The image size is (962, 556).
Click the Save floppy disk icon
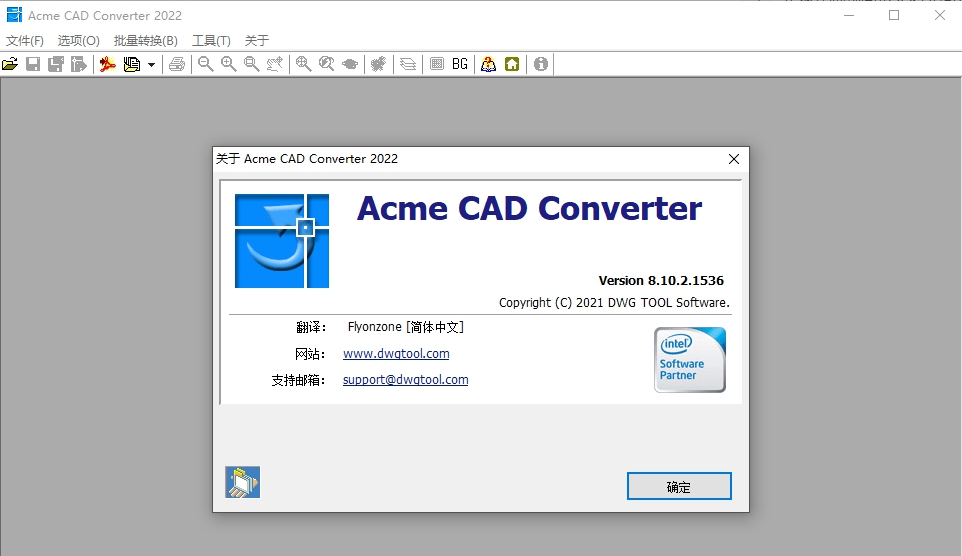pyautogui.click(x=33, y=64)
